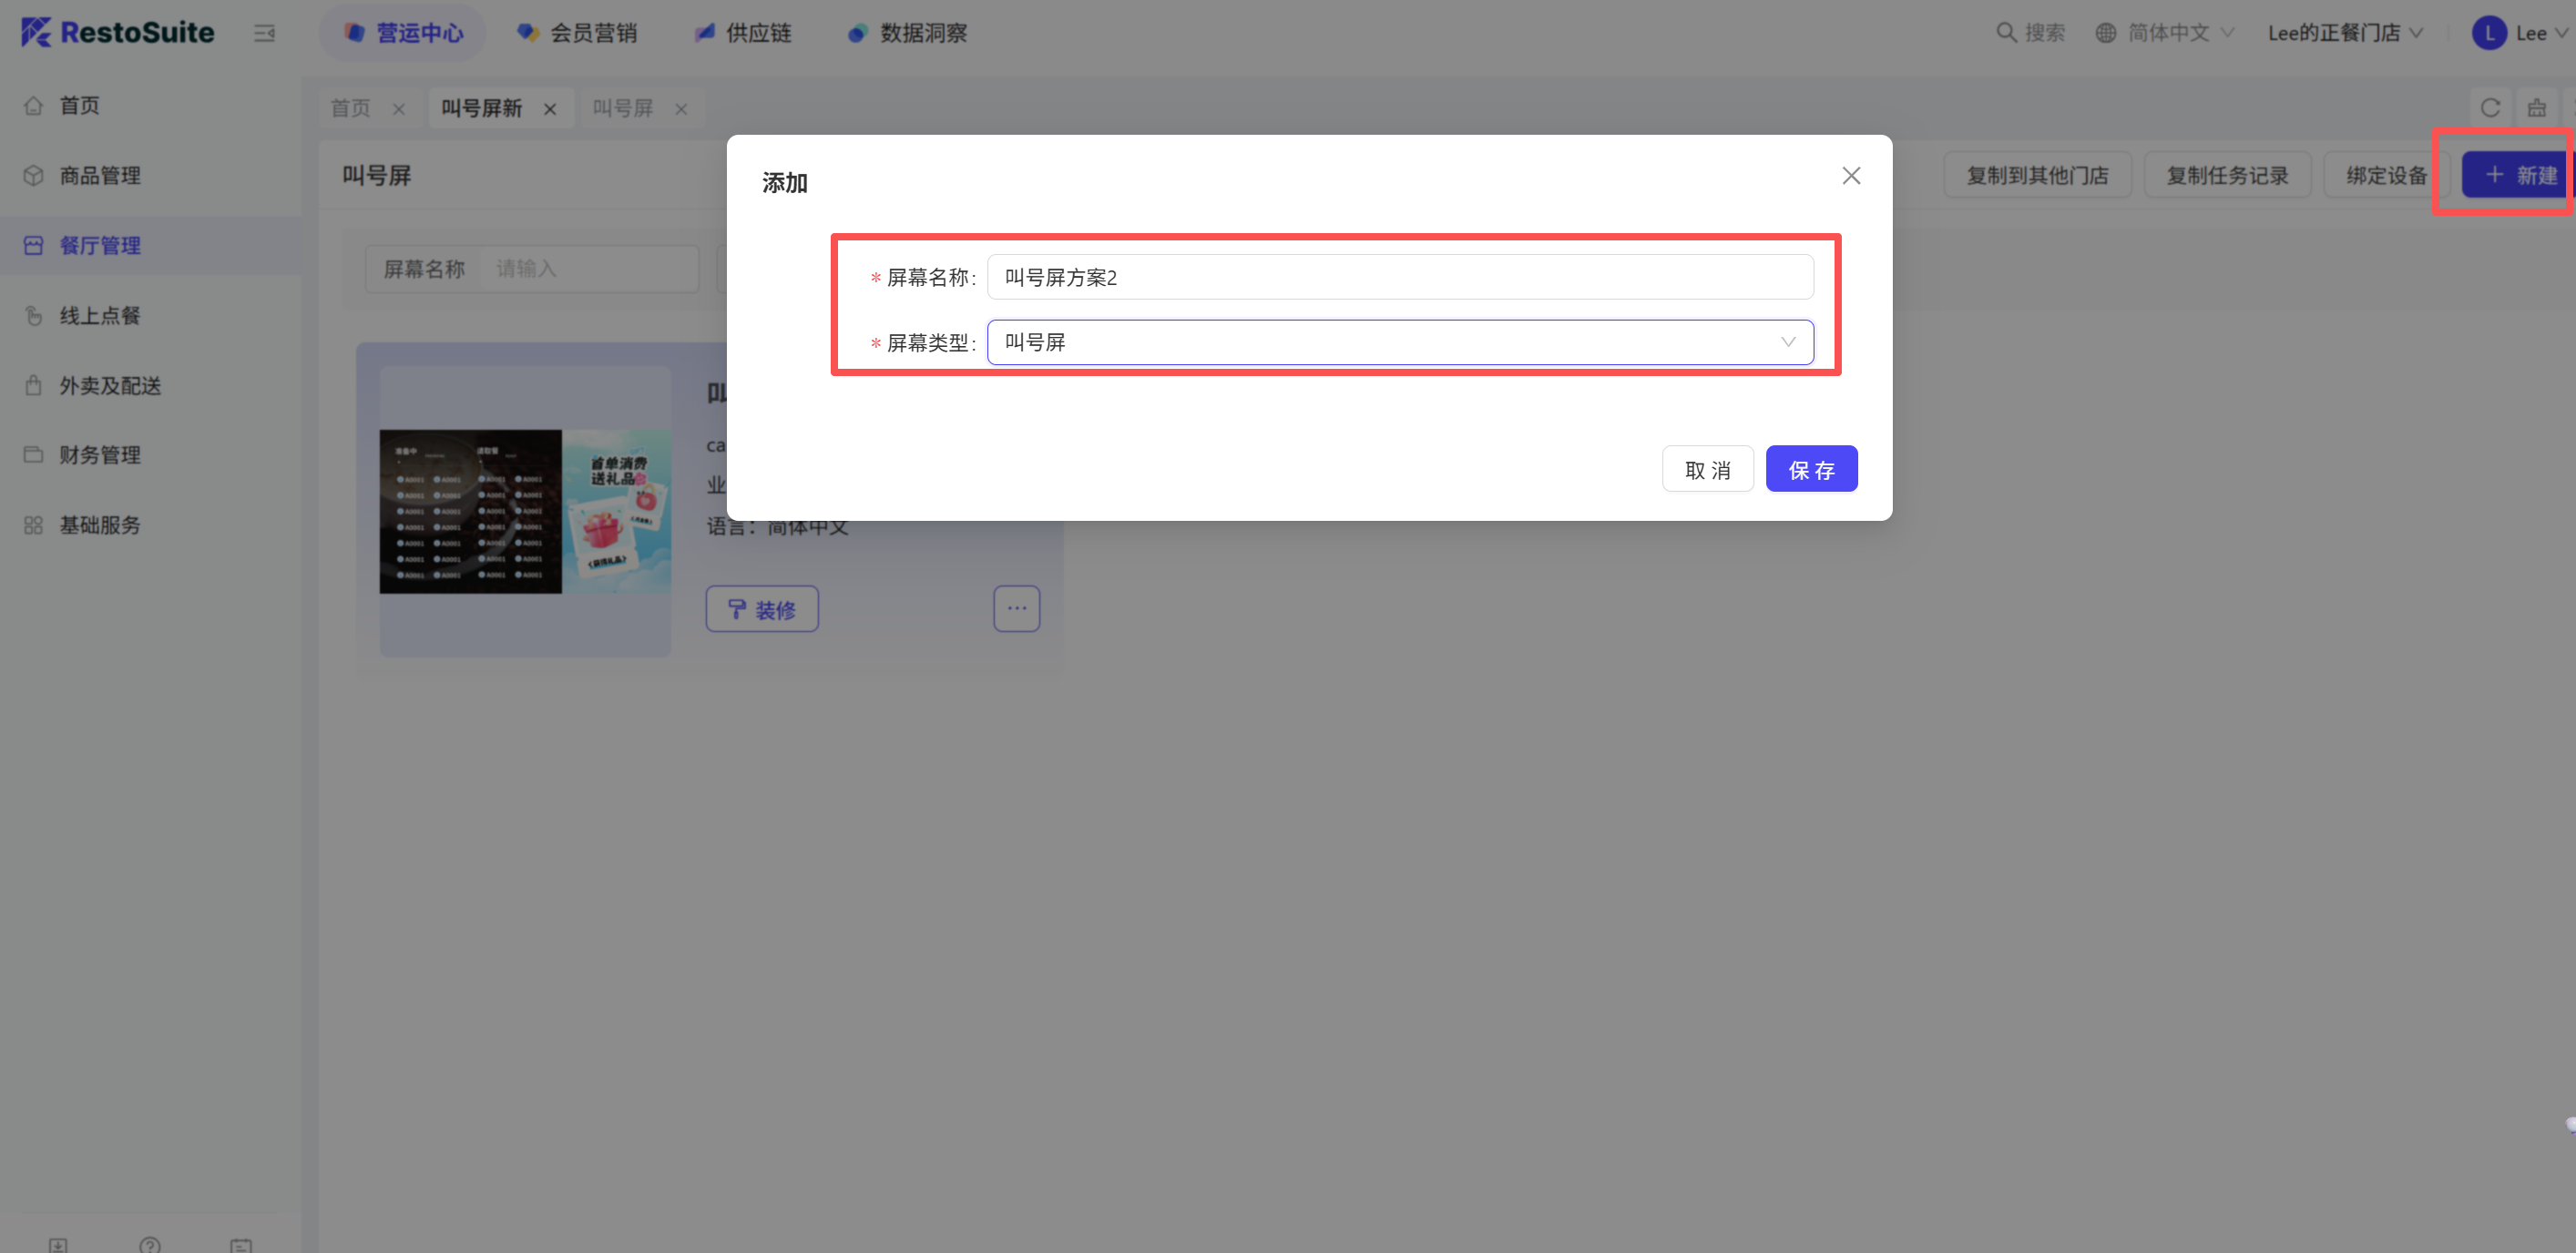The image size is (2576, 1253).
Task: Click the calling screen preview thumbnail
Action: pyautogui.click(x=524, y=511)
